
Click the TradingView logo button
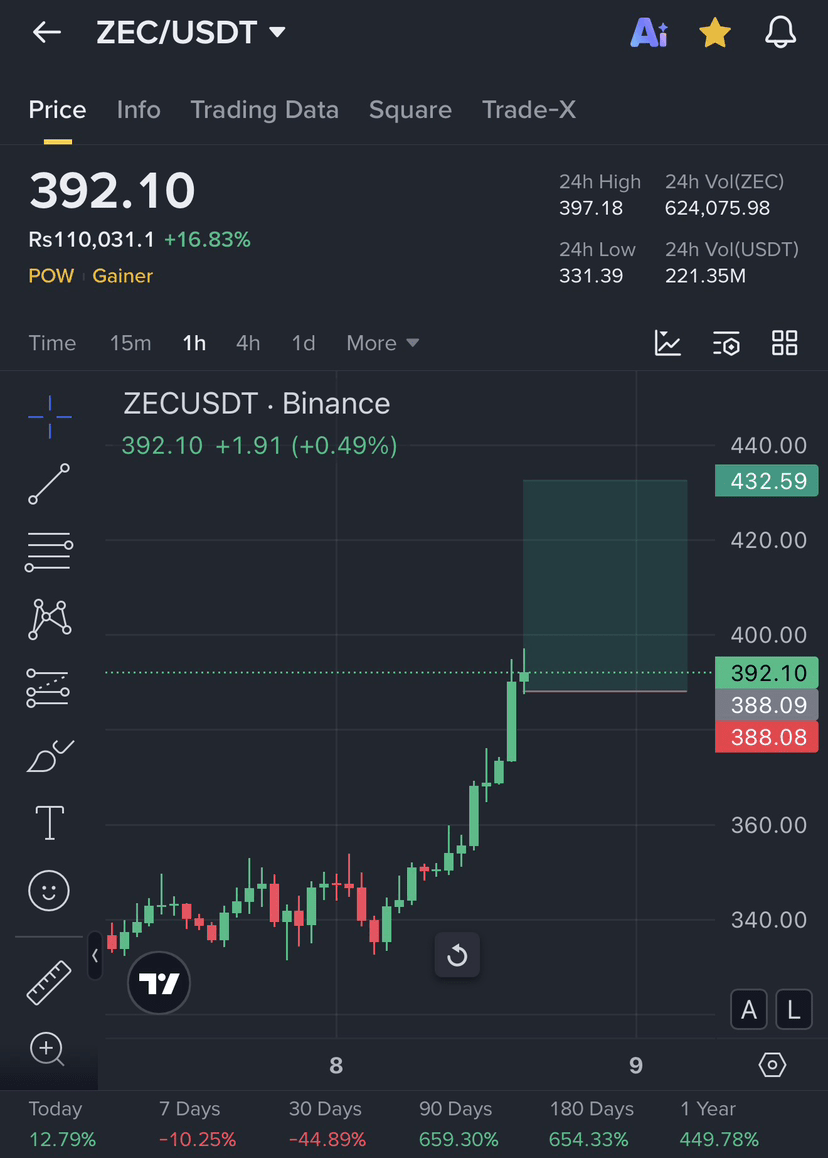pyautogui.click(x=159, y=983)
